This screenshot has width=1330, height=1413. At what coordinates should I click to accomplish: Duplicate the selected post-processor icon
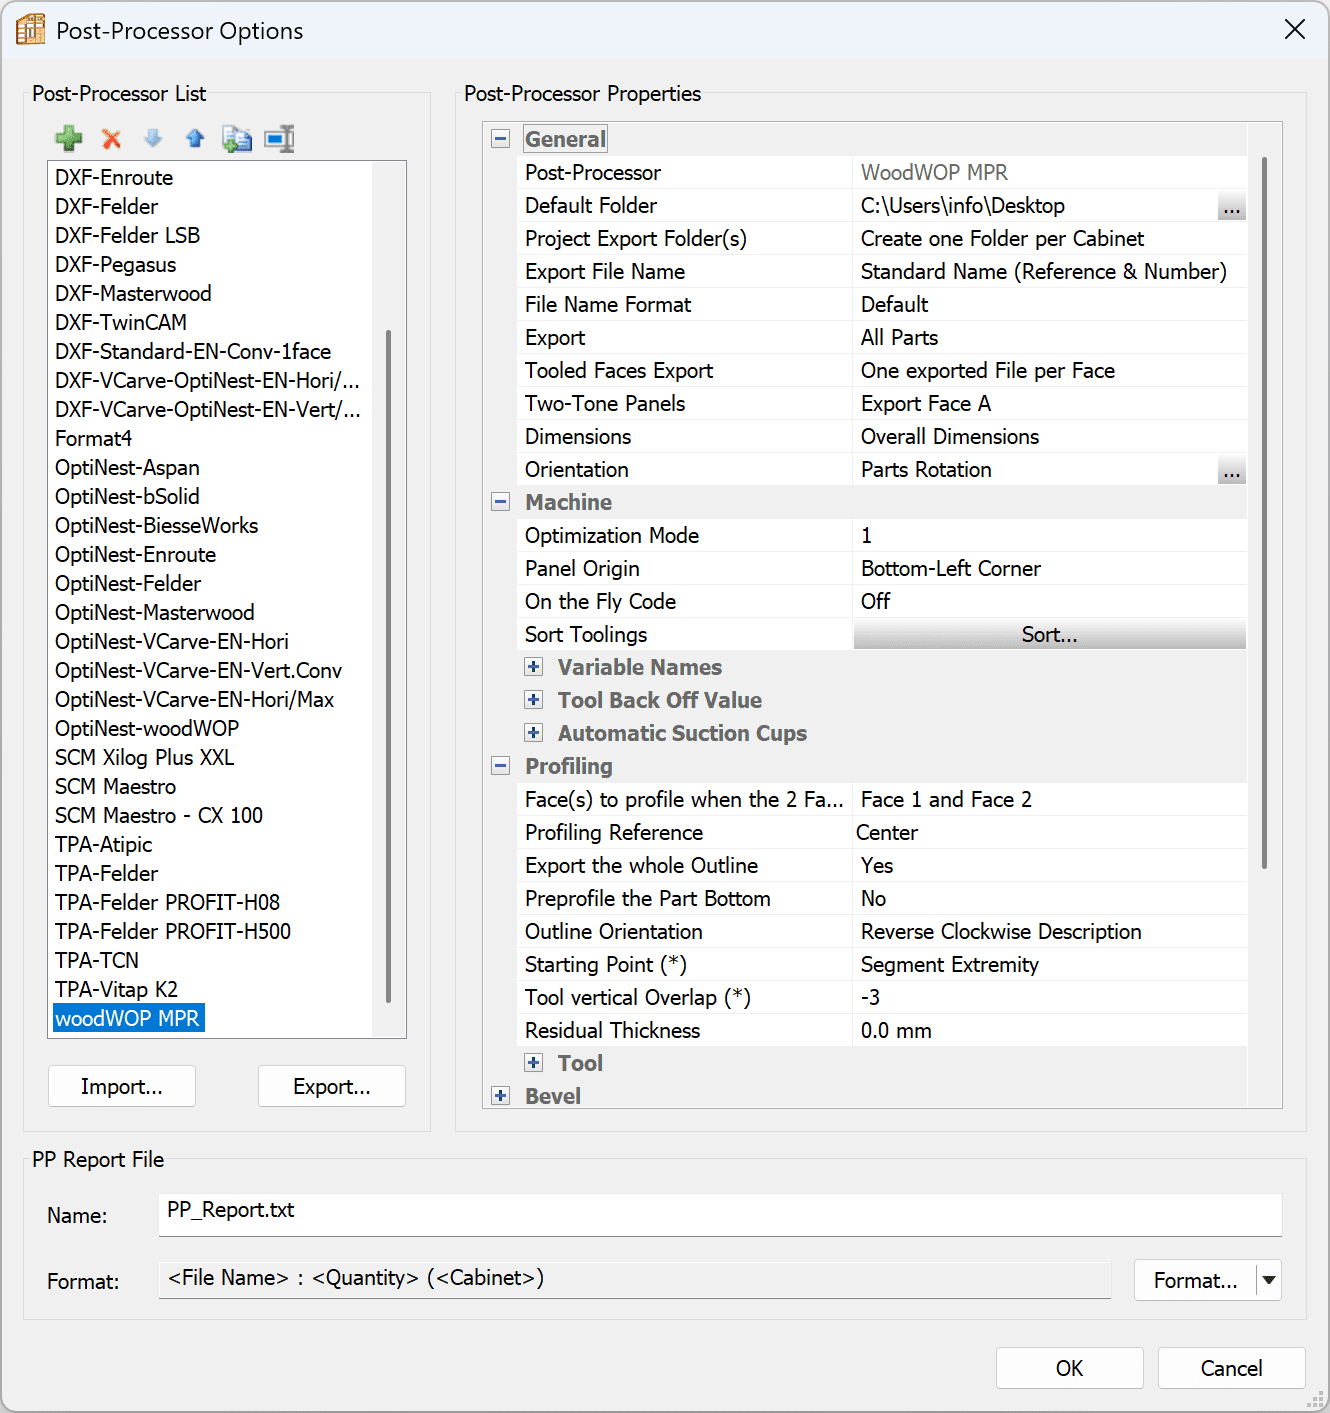click(x=237, y=139)
